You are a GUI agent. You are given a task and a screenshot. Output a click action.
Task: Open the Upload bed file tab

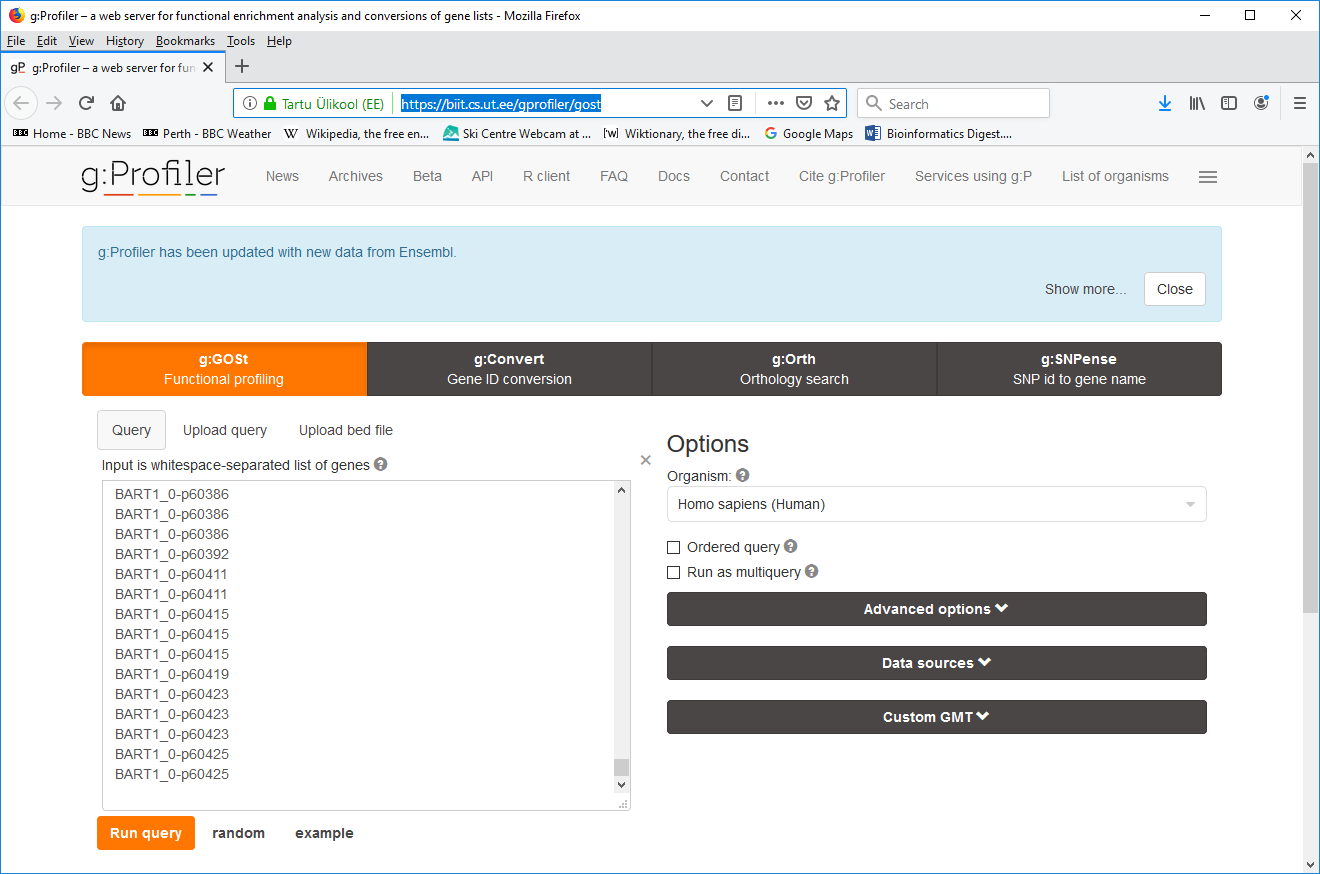tap(345, 430)
